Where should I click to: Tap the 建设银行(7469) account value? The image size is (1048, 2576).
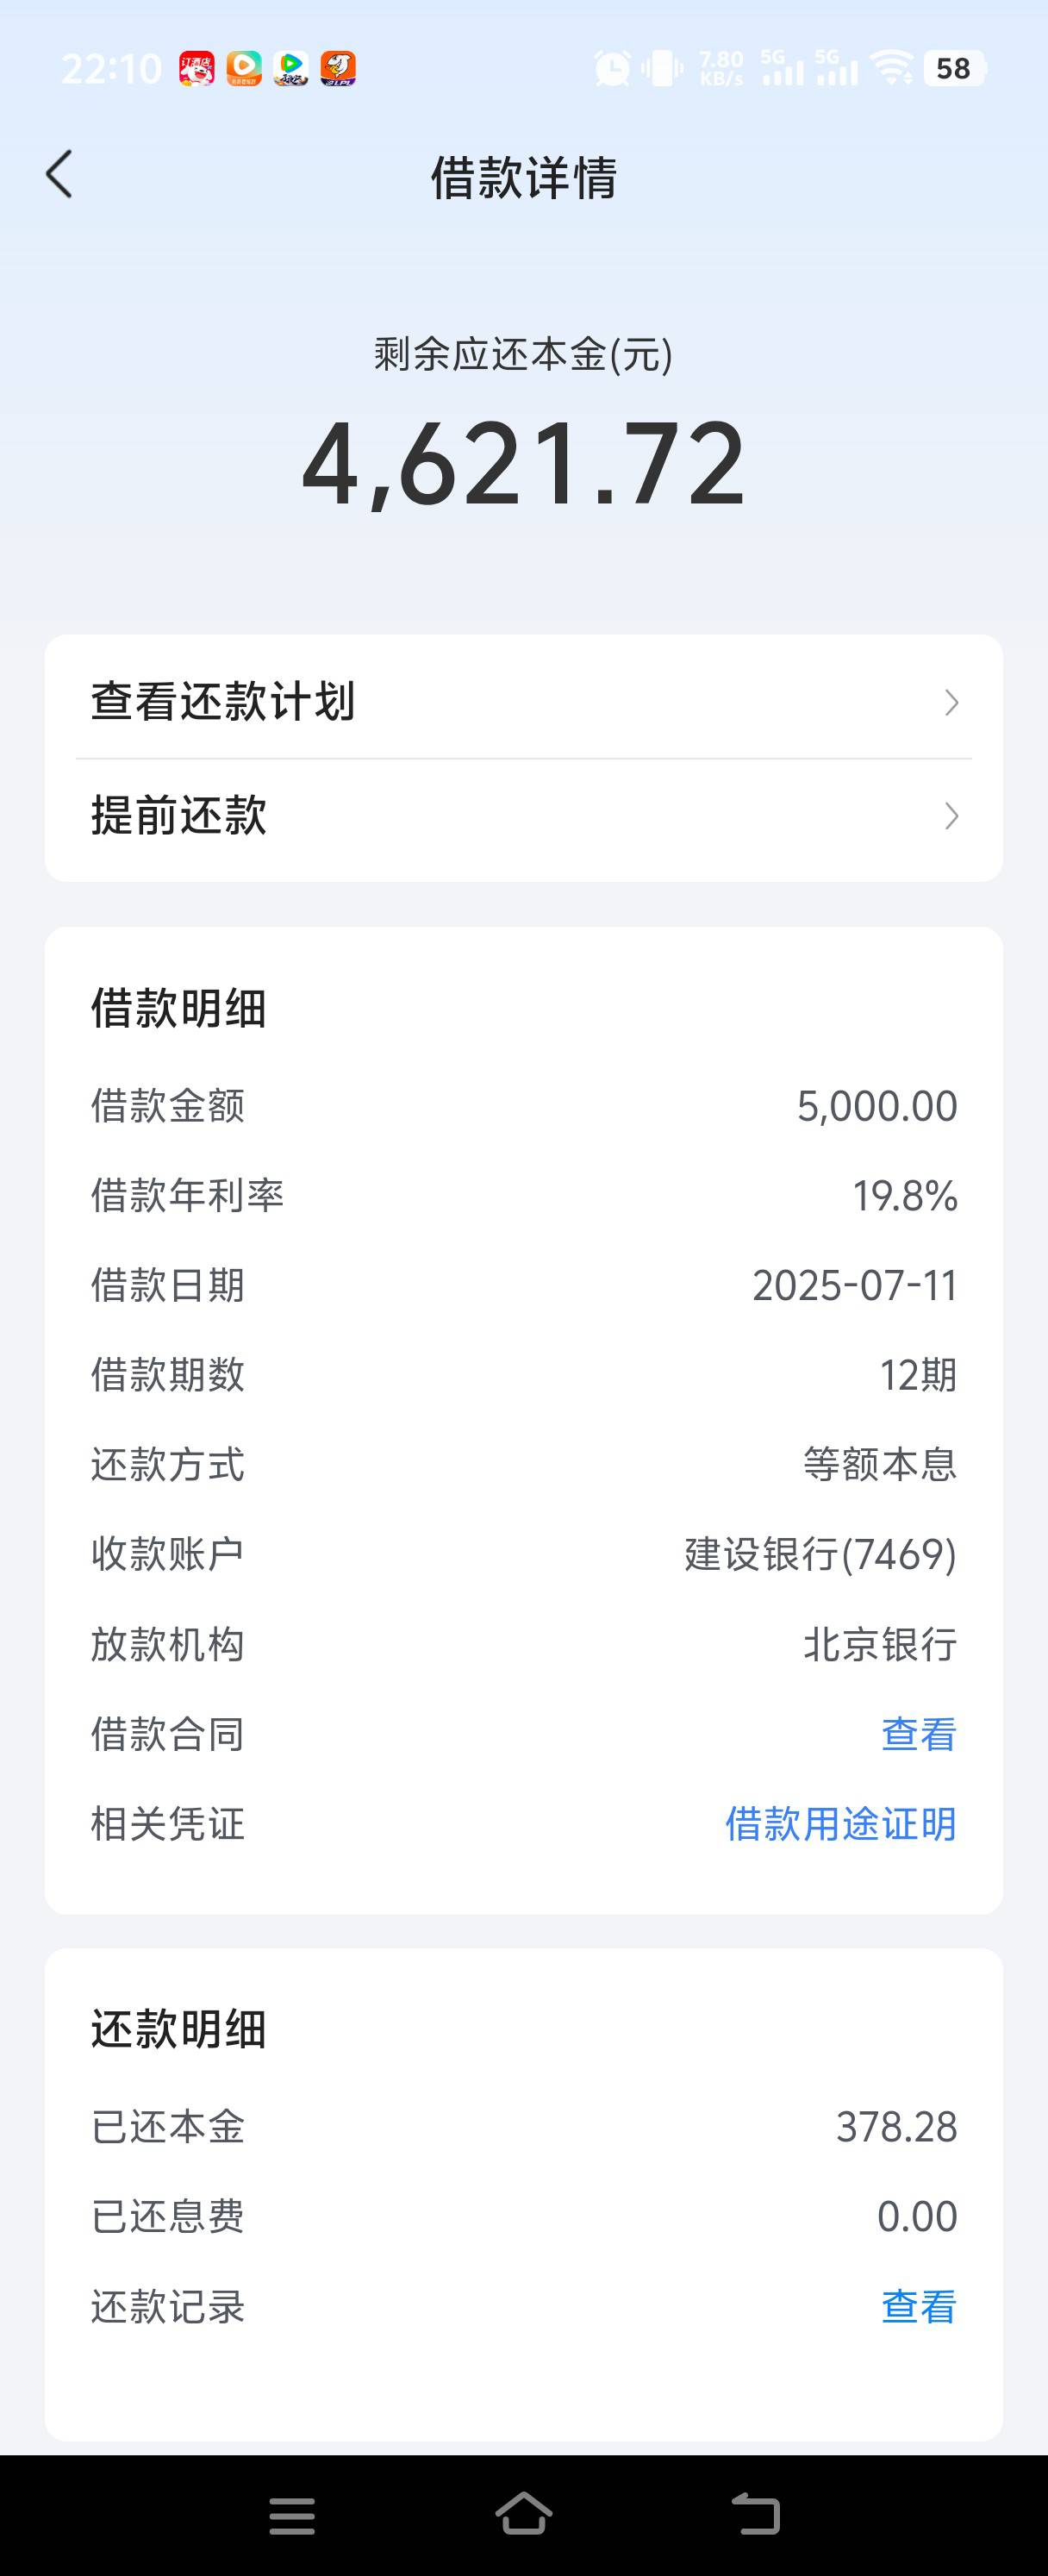pyautogui.click(x=821, y=1554)
